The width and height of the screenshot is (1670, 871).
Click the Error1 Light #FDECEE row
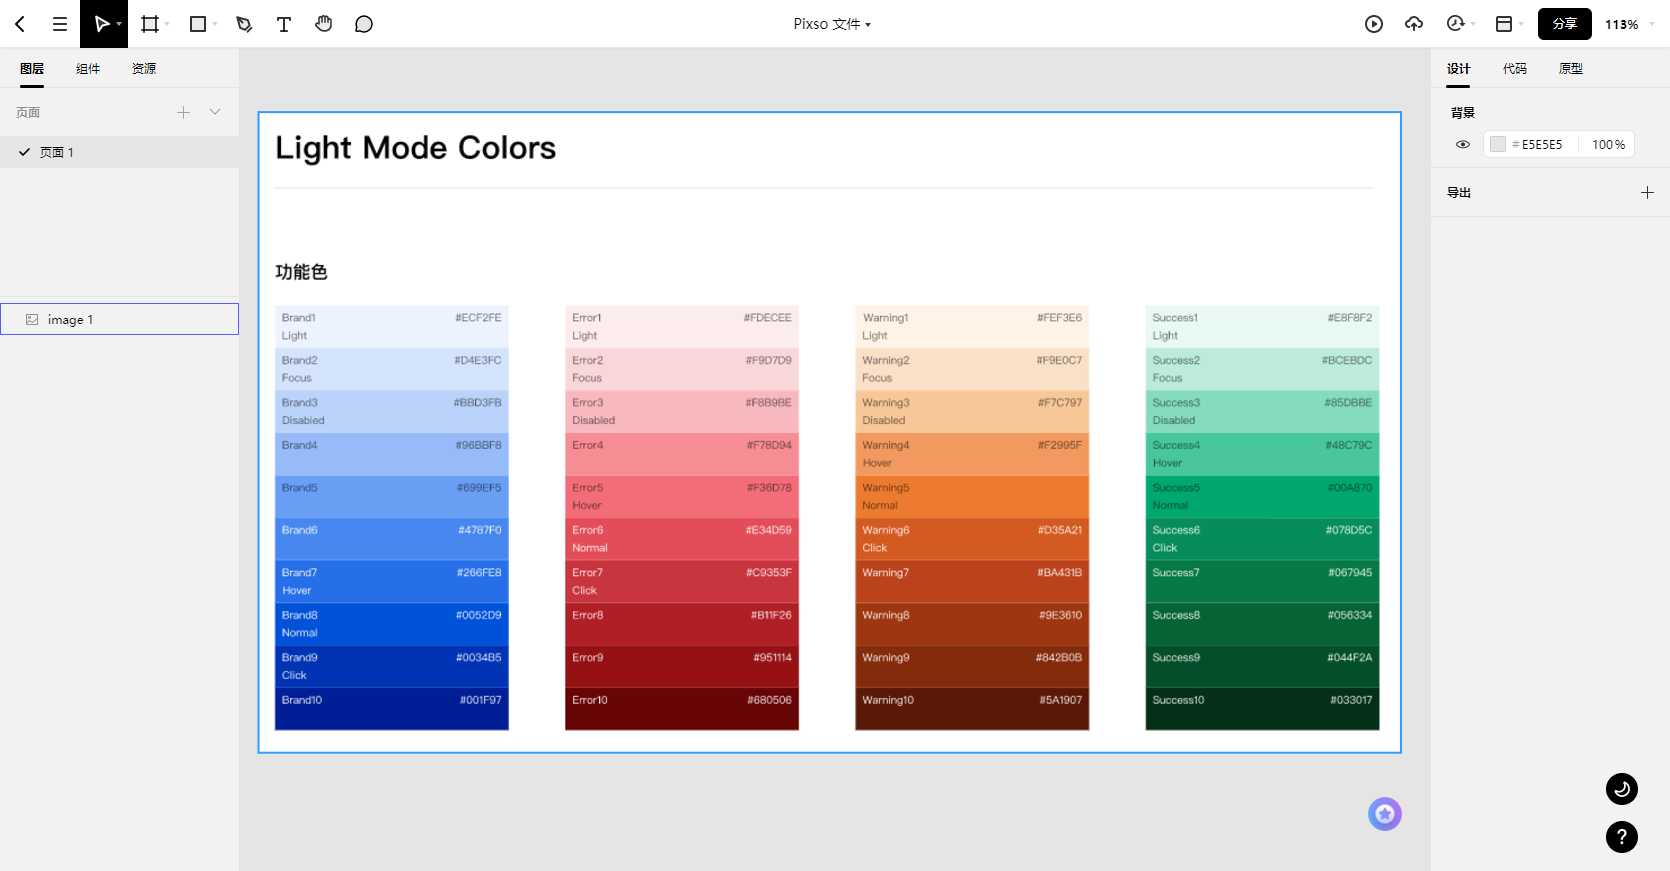tap(682, 327)
